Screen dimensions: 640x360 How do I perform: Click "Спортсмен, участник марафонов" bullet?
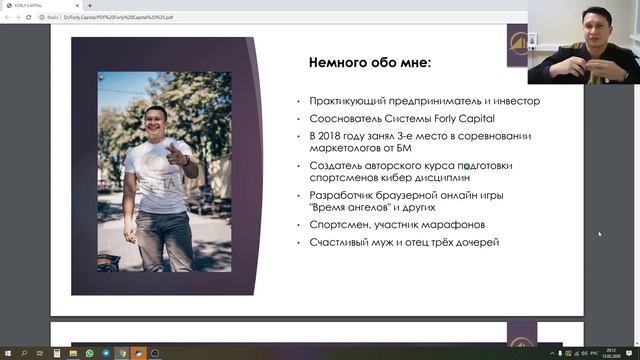click(x=397, y=224)
